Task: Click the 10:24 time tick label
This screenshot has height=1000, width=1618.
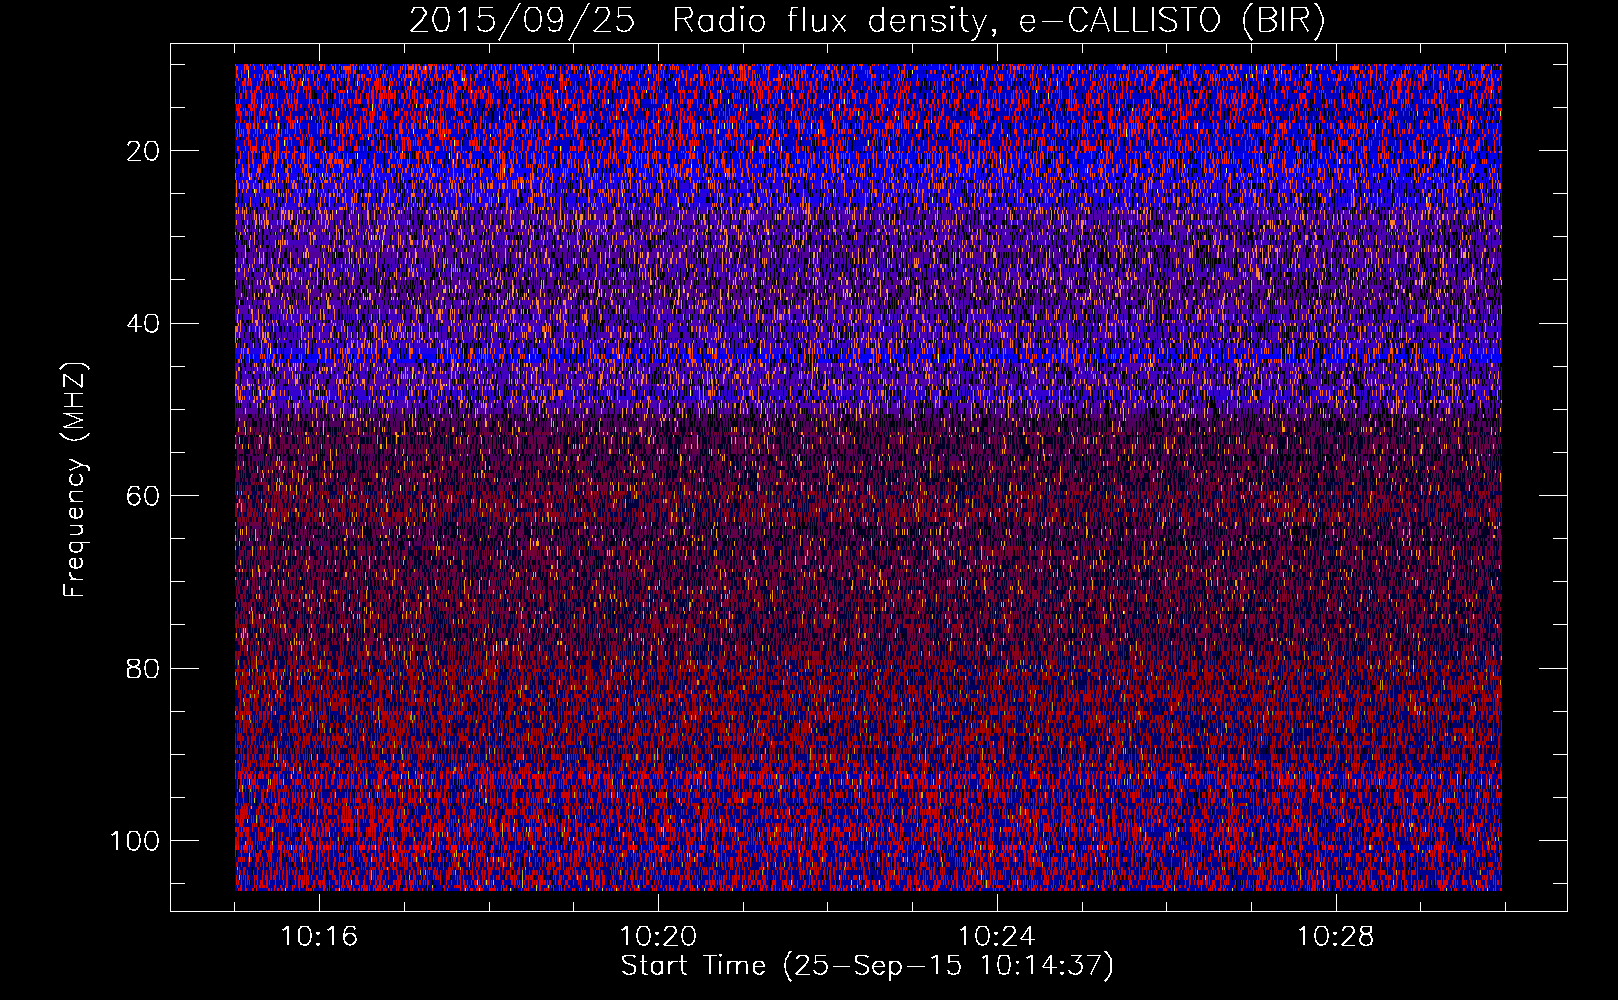Action: pos(997,937)
